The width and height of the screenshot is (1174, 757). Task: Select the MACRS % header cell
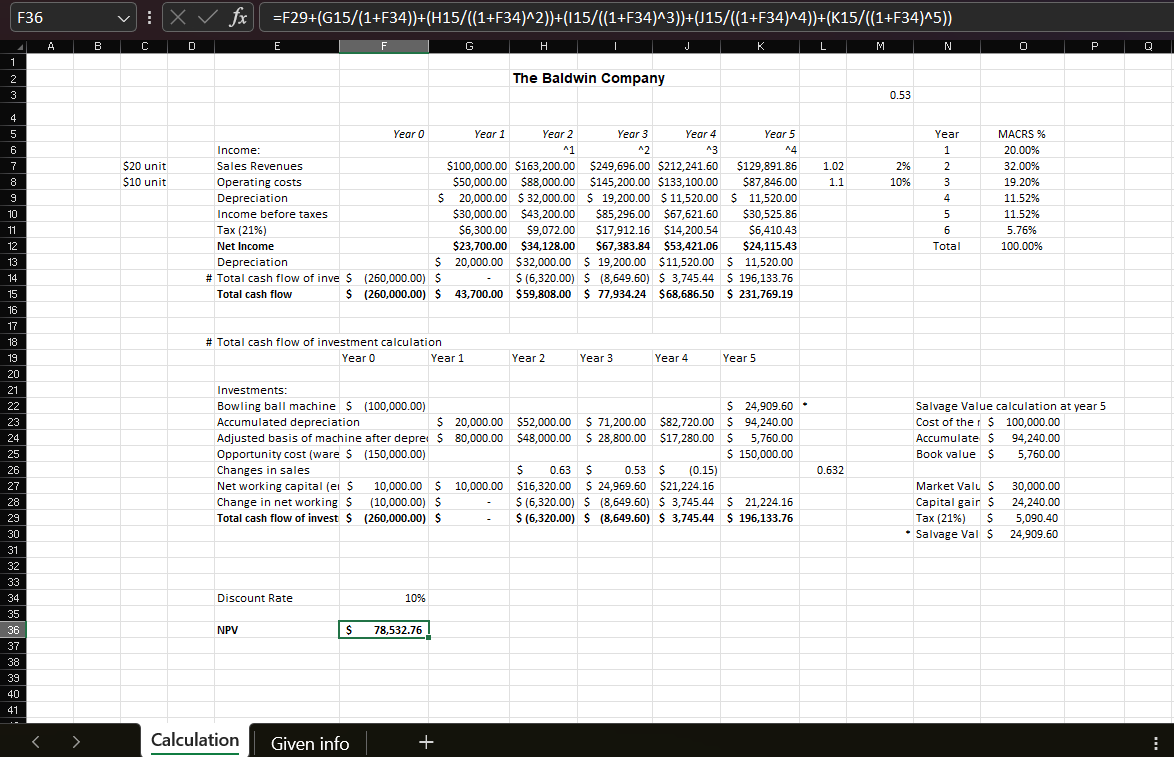[1022, 133]
